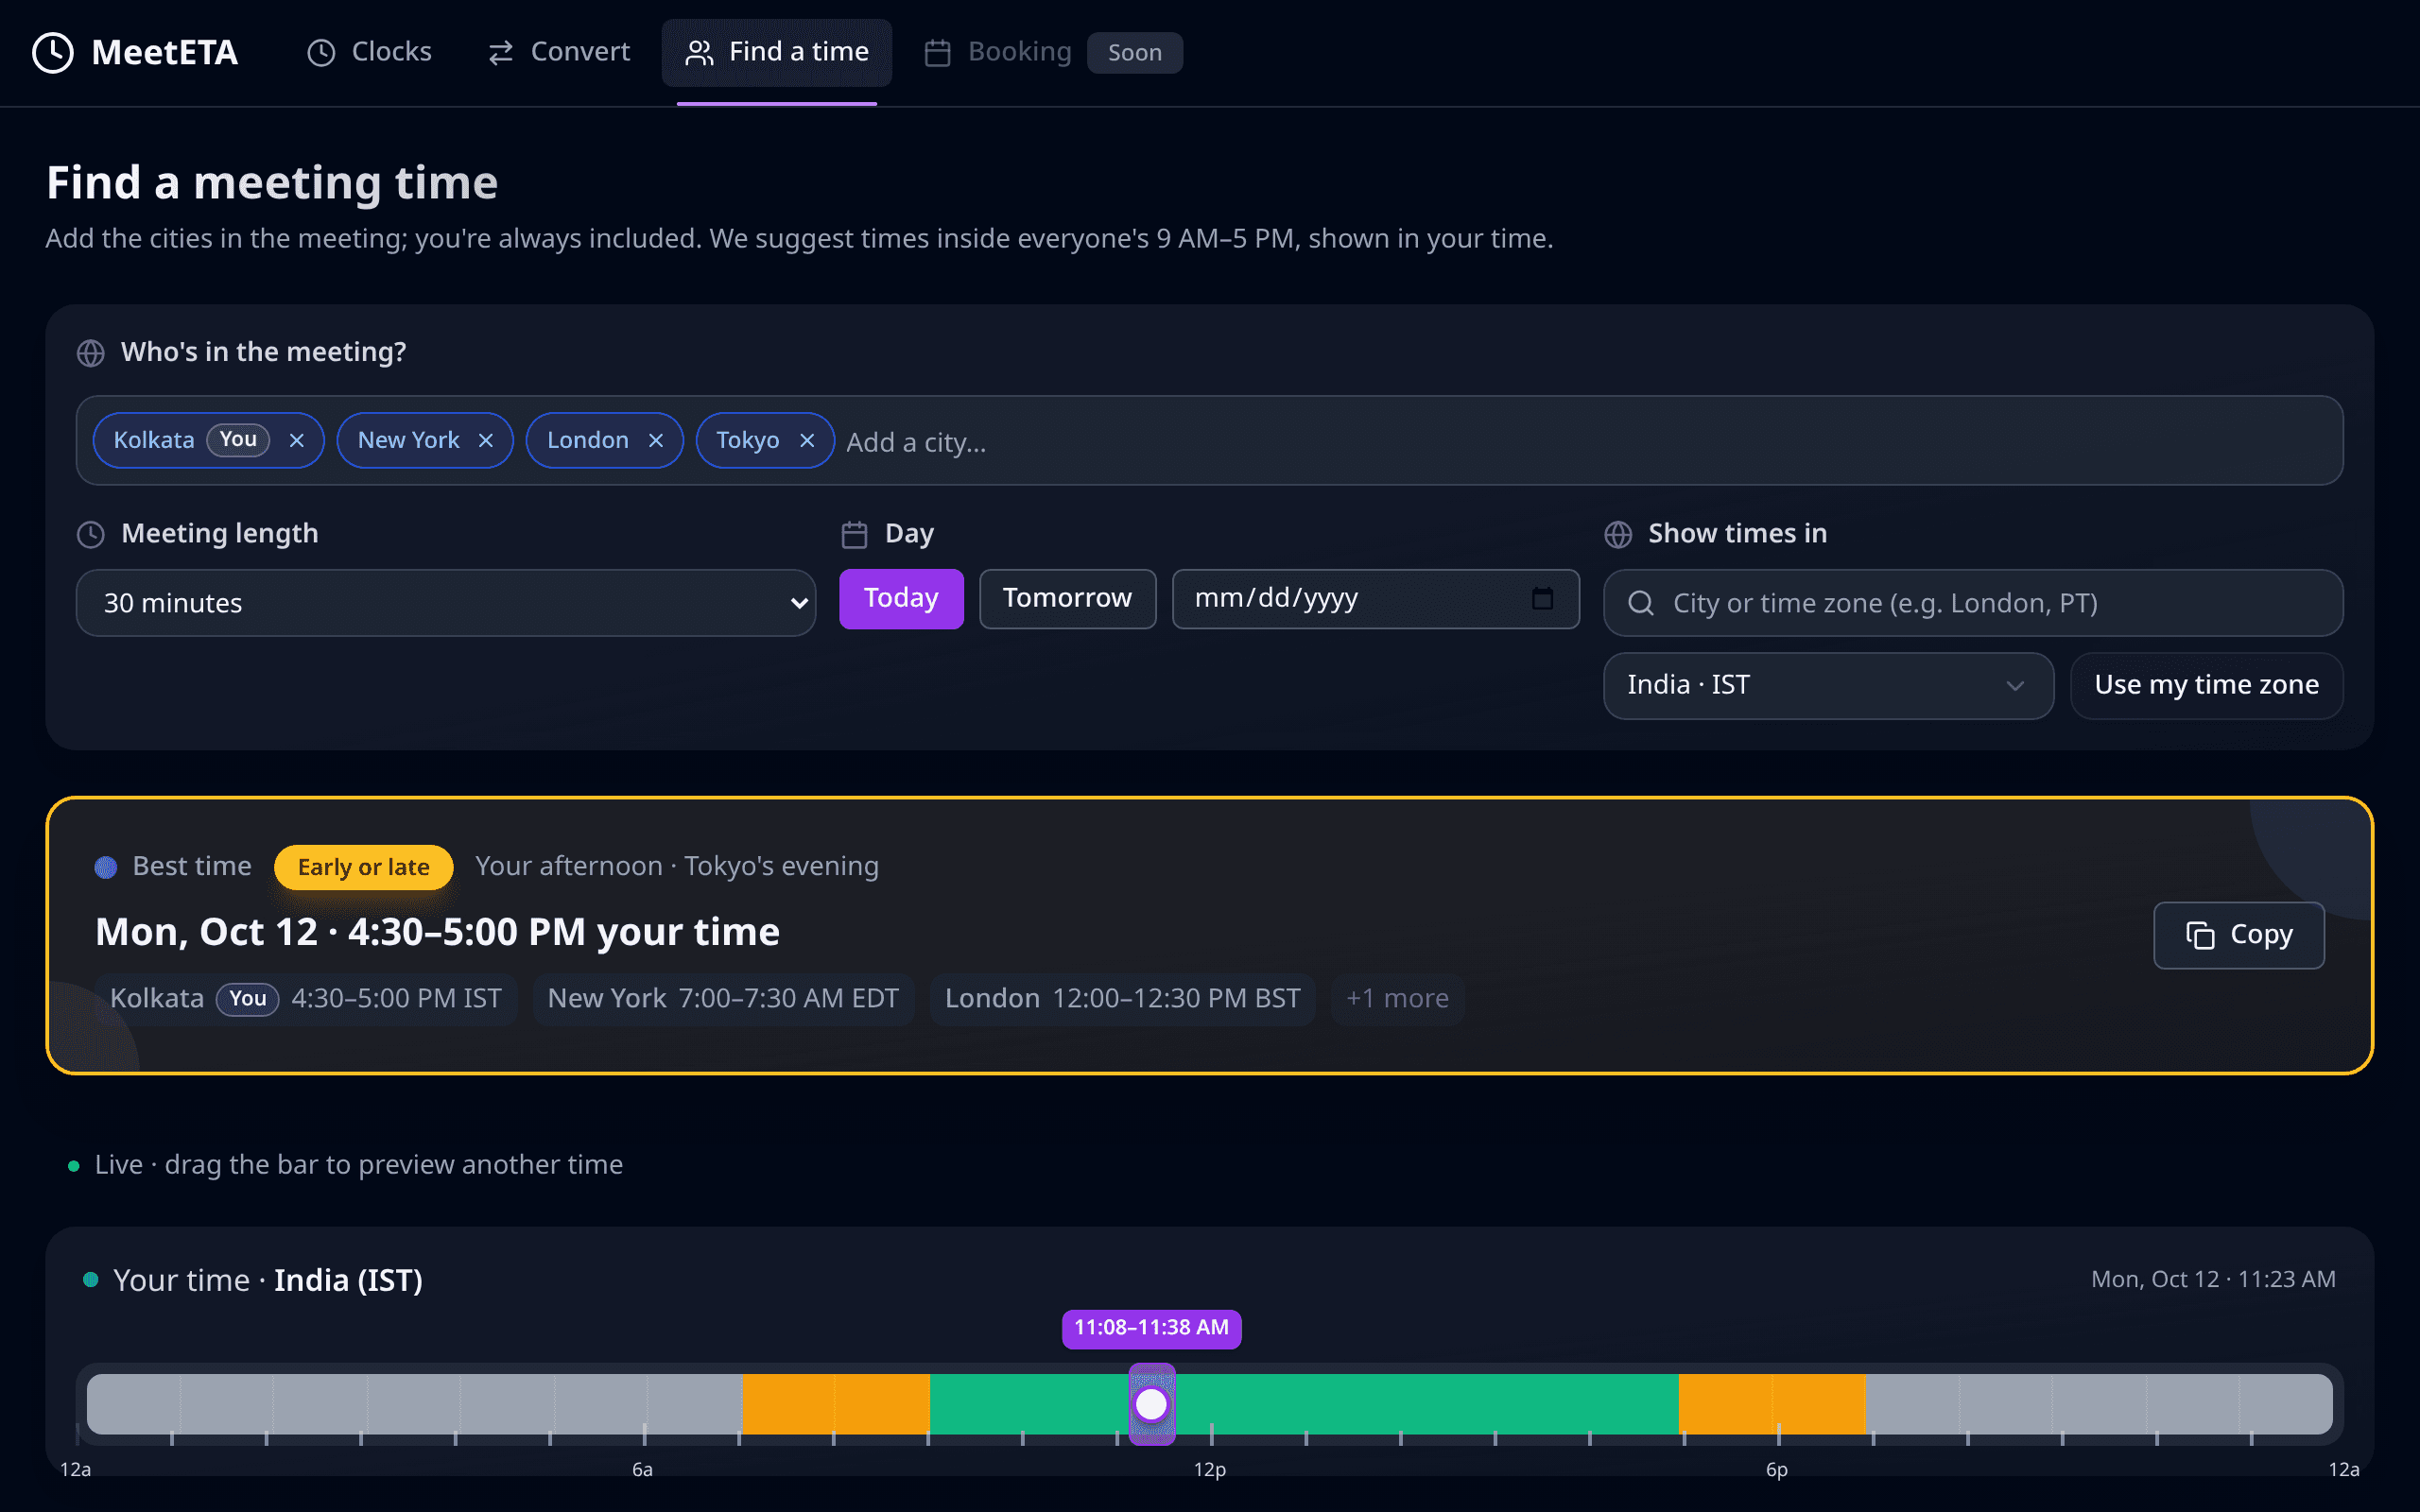
Task: Click the Kolkata city chip label
Action: [153, 440]
